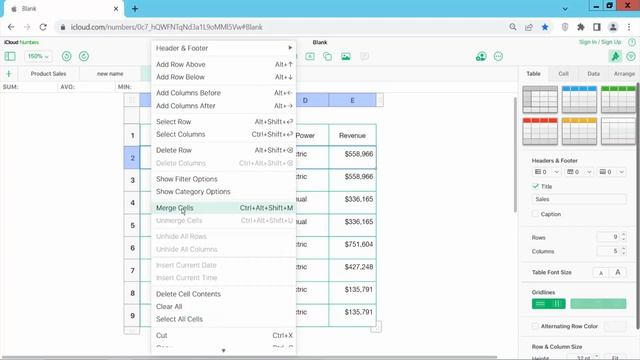The width and height of the screenshot is (640, 360).
Task: Open the collaborate icon
Action: 481,56
